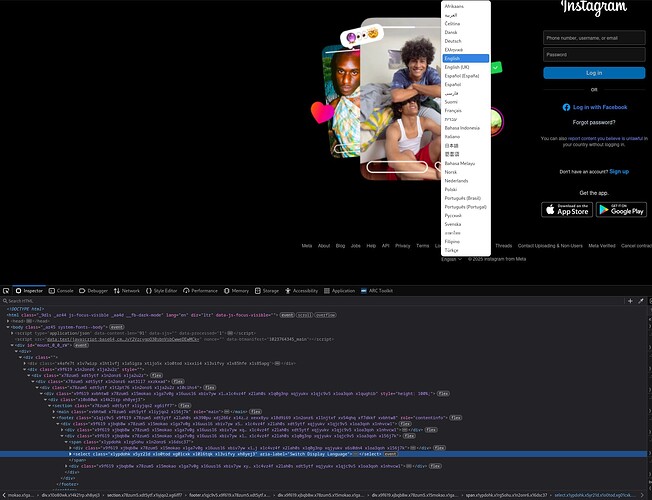Open the Inspector tab

pyautogui.click(x=30, y=291)
